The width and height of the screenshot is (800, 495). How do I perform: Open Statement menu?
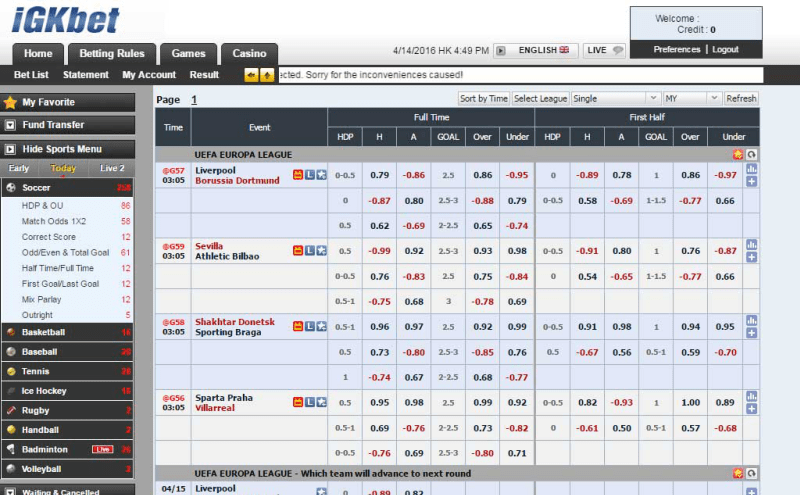86,75
